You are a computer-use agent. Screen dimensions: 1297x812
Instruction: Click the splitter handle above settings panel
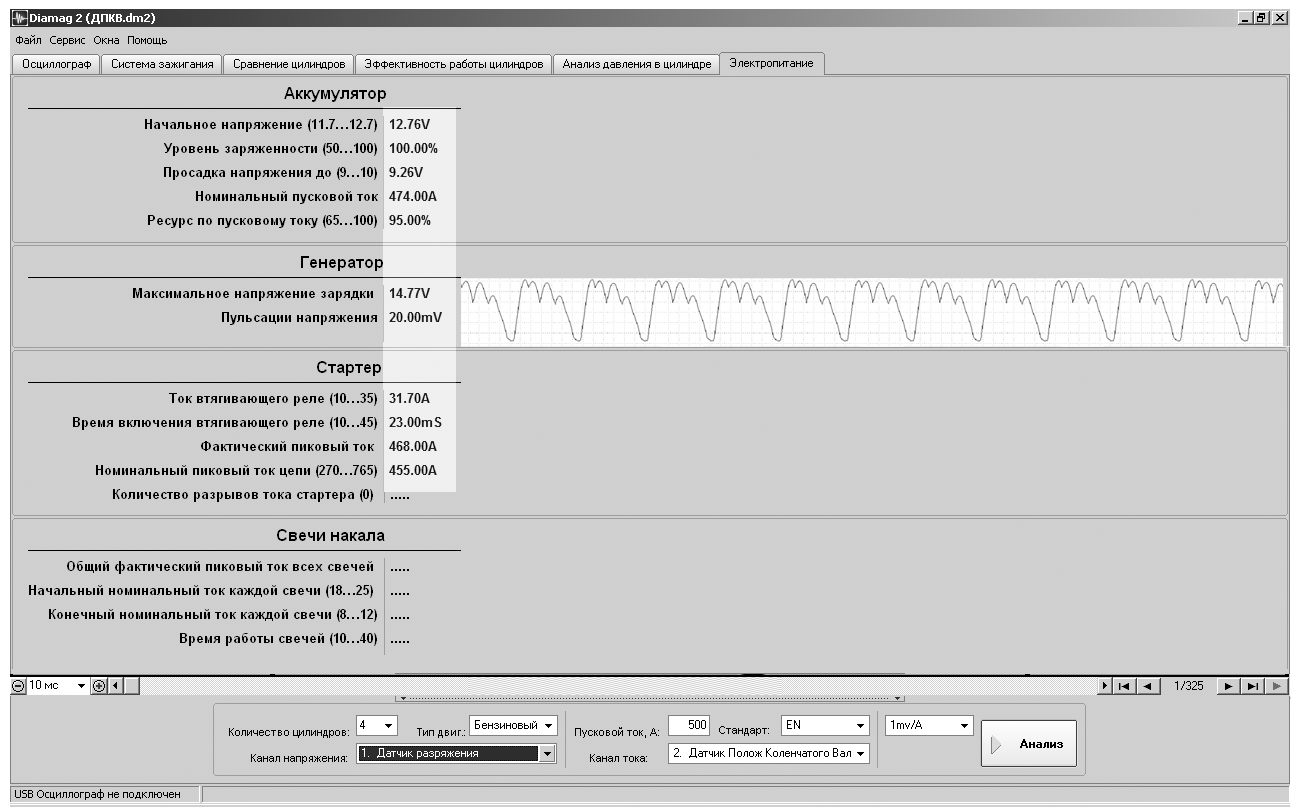650,698
